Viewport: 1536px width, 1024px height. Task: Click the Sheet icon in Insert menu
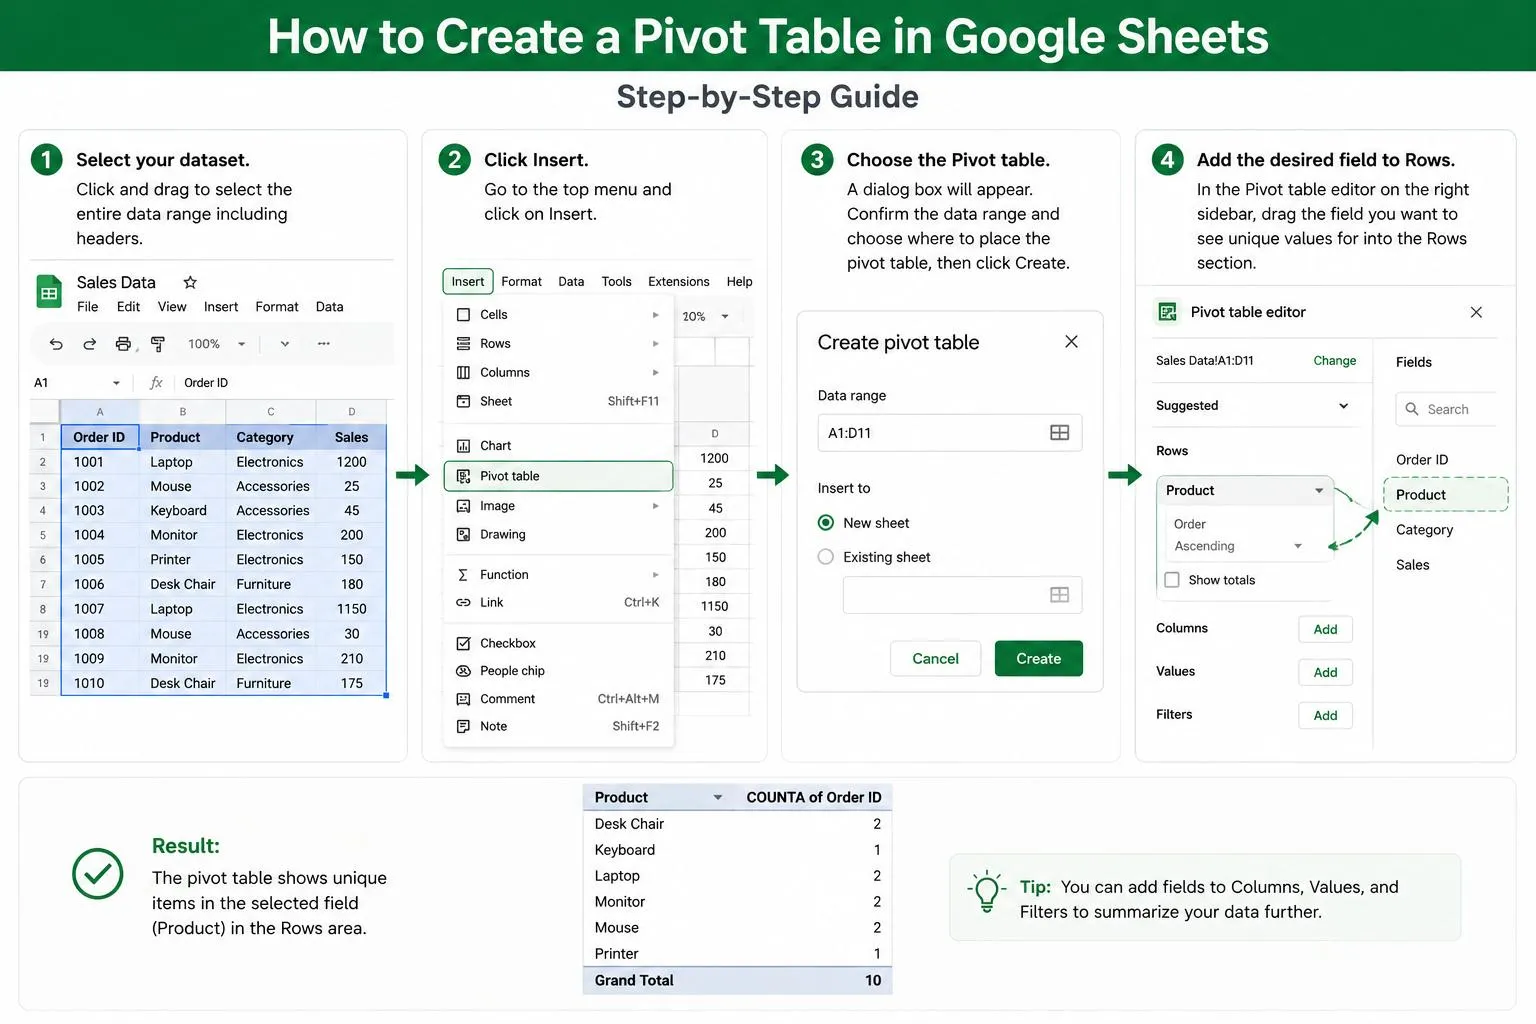pyautogui.click(x=463, y=402)
